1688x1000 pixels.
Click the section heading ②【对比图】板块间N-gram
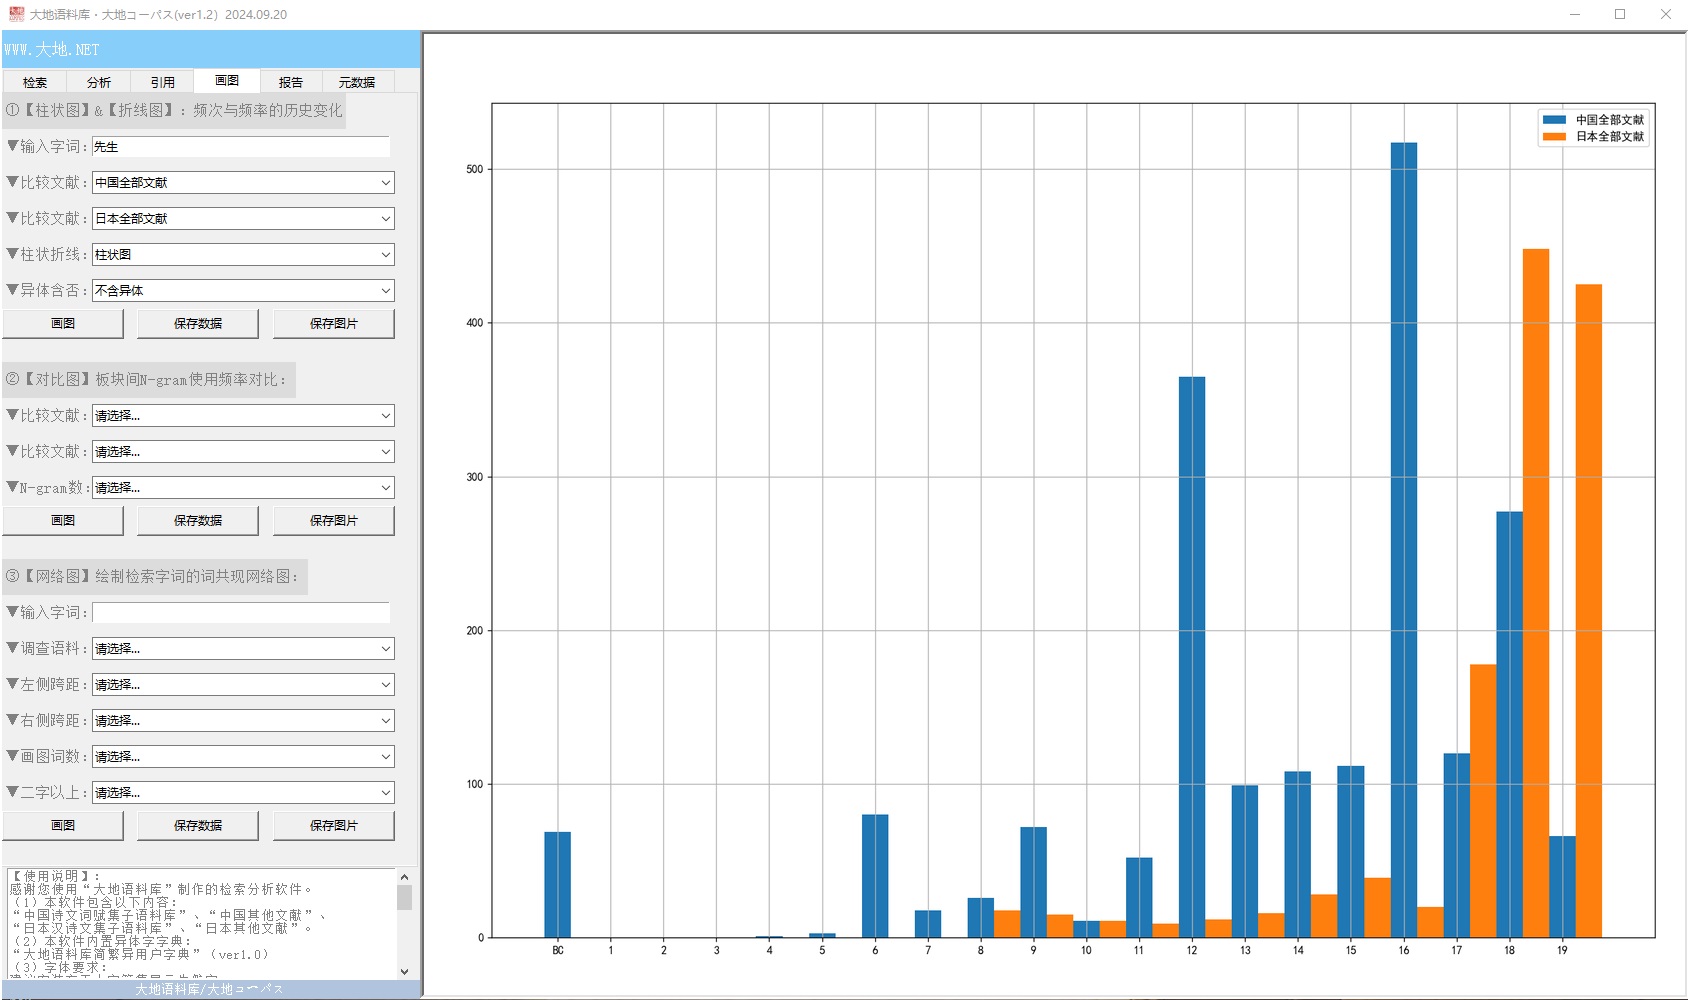click(148, 379)
